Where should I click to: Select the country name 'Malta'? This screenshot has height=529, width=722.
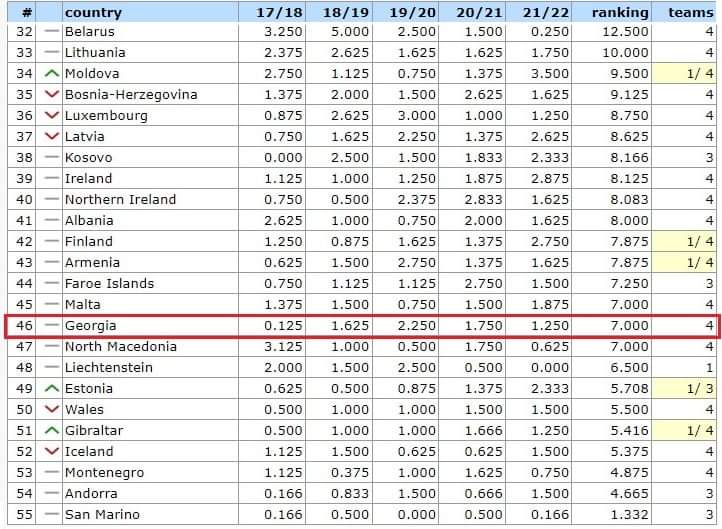[83, 304]
